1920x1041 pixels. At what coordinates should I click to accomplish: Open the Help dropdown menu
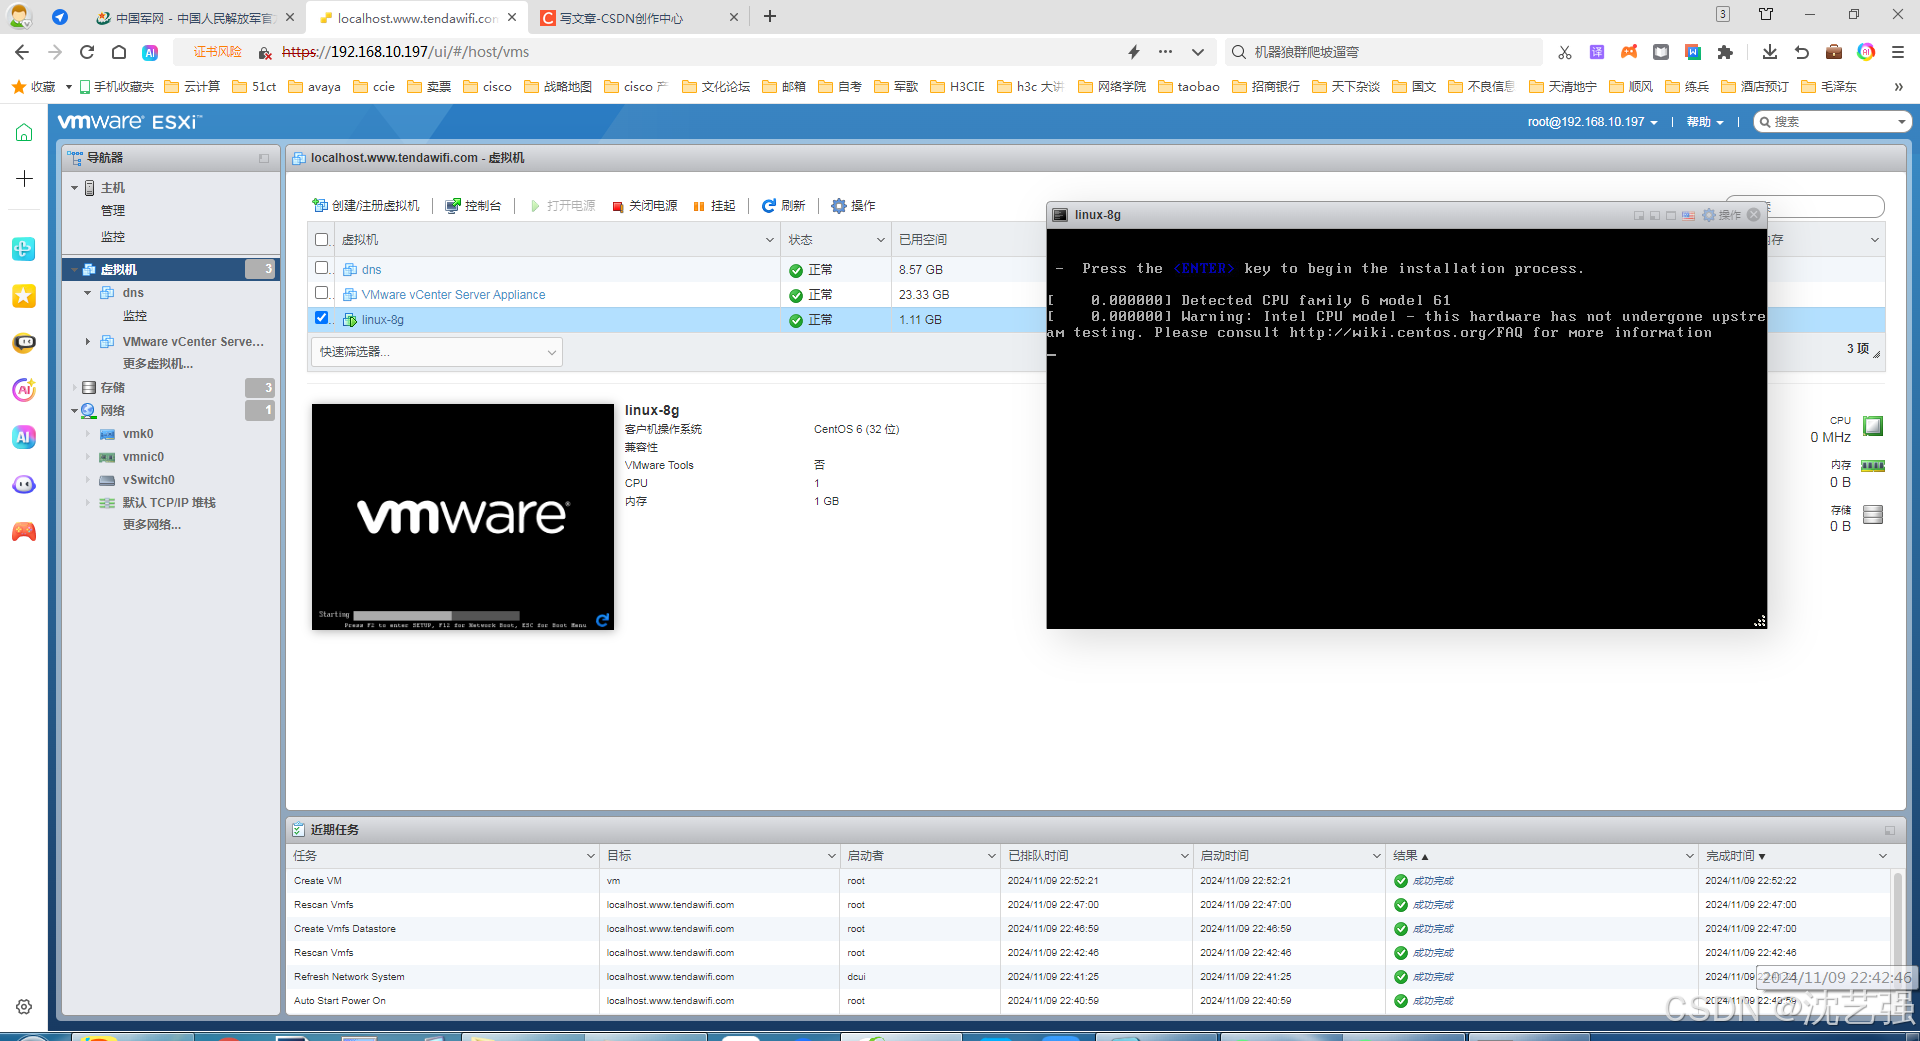1705,122
